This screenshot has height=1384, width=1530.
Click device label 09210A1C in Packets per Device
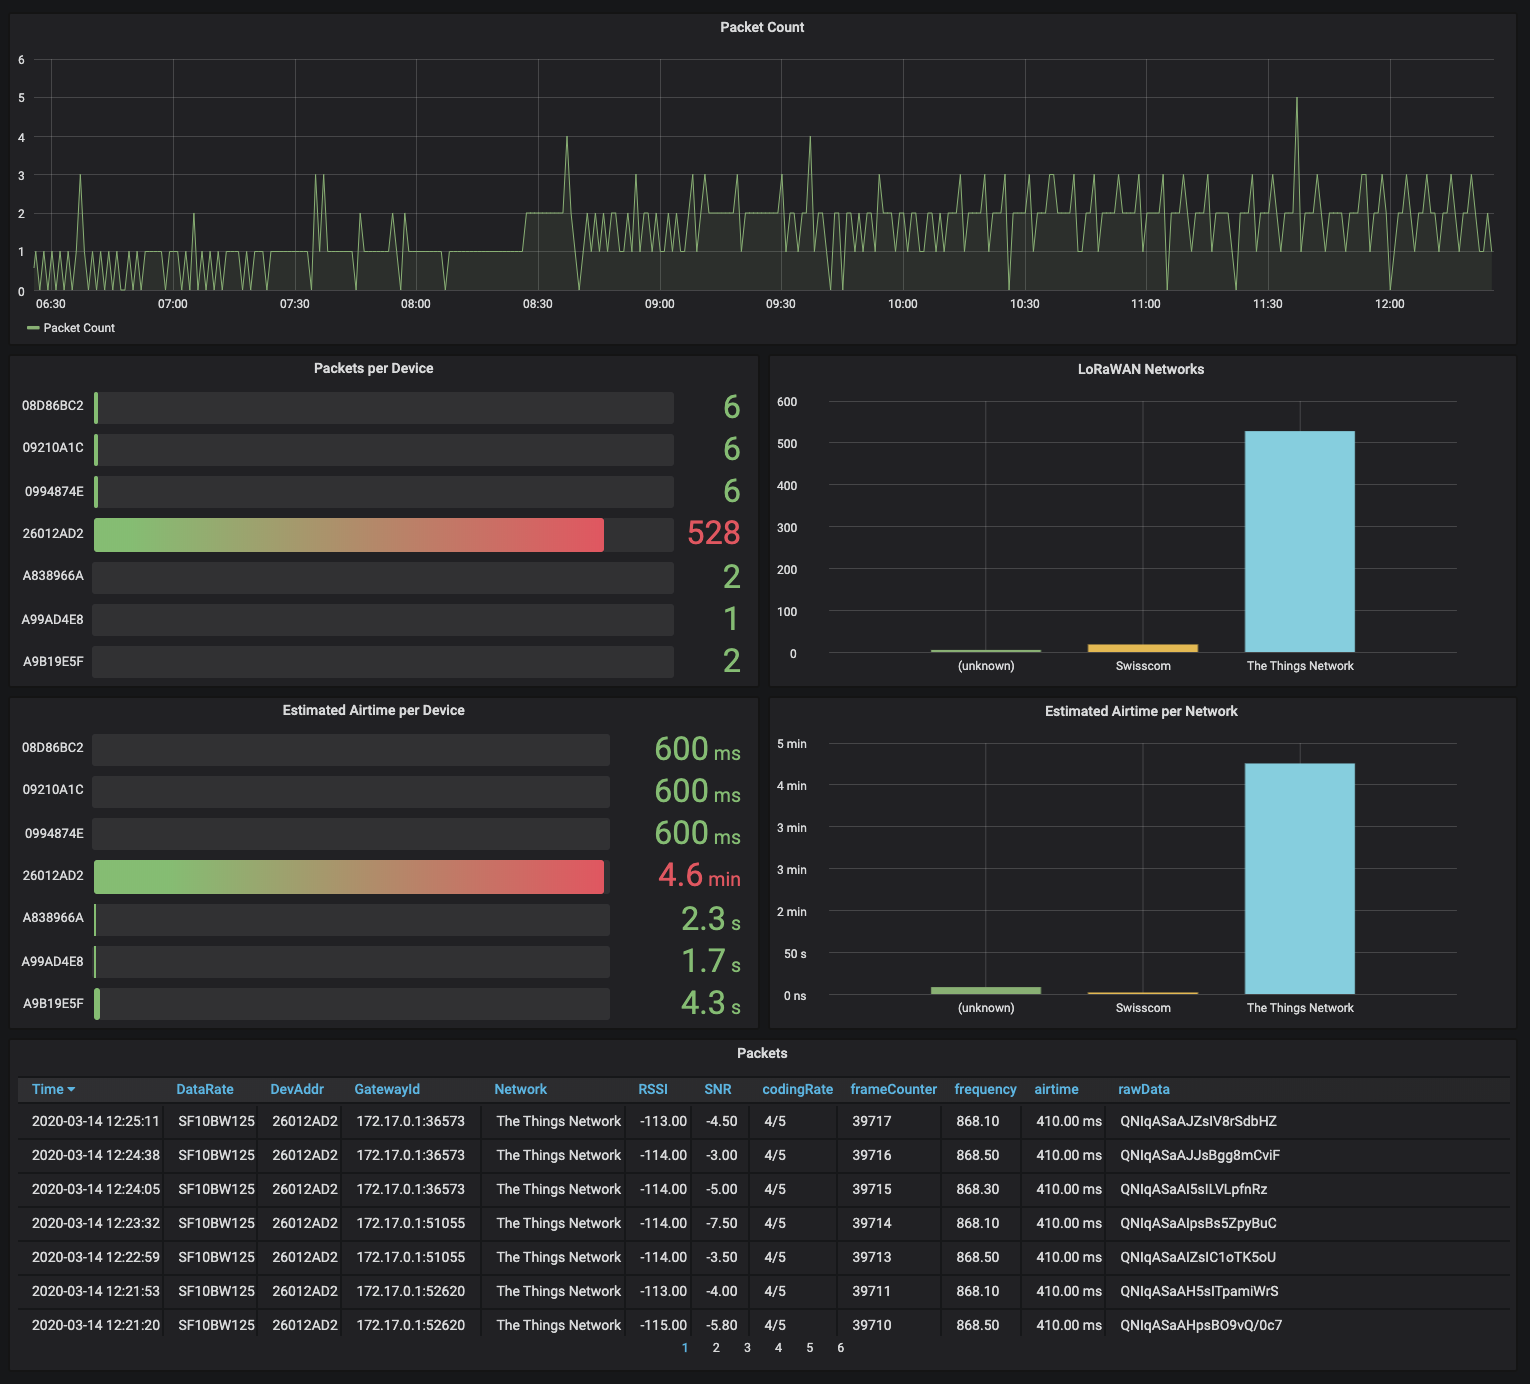click(53, 447)
